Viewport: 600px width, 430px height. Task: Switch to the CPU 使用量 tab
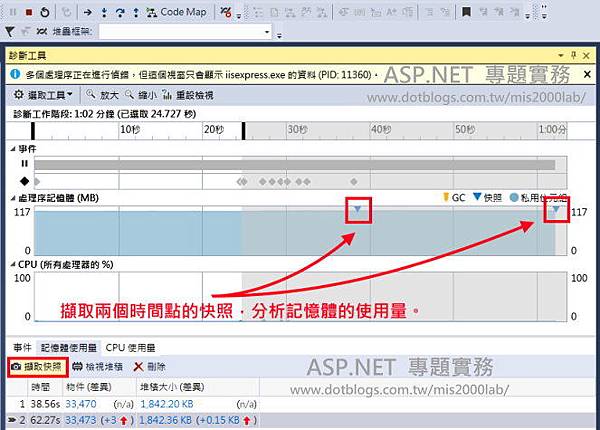coord(130,347)
